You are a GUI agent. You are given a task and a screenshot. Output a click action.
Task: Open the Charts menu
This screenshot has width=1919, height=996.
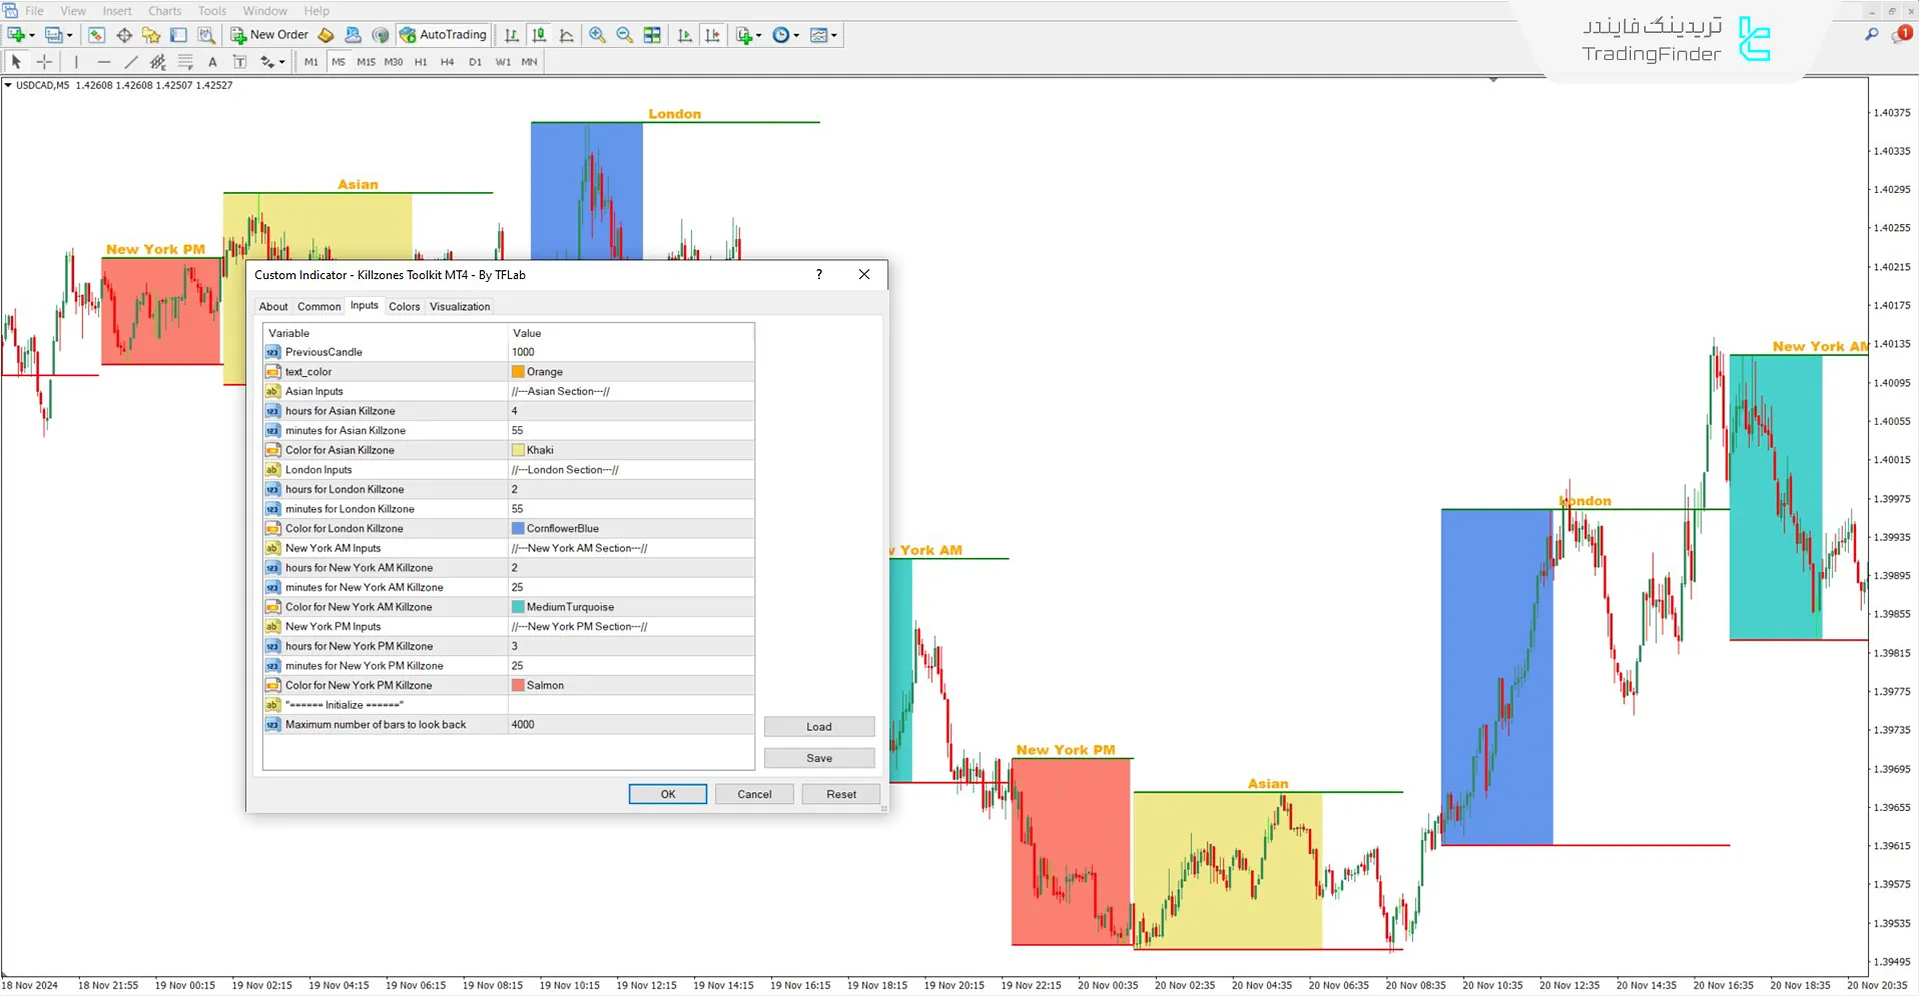coord(164,10)
